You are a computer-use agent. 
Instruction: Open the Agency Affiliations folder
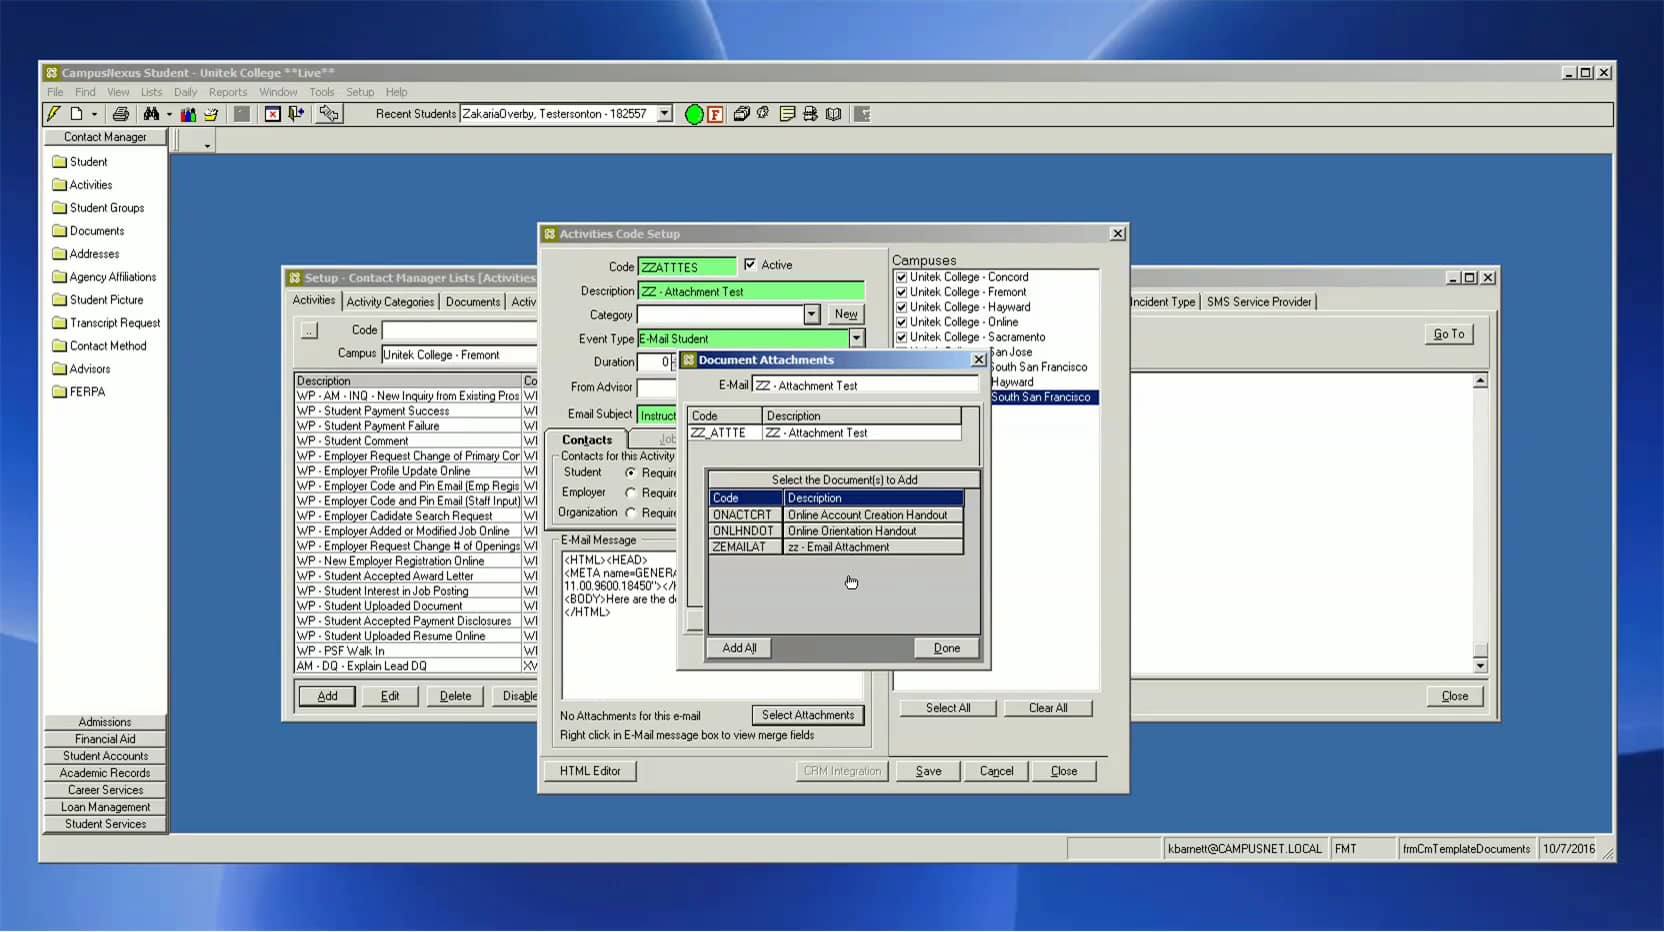pos(104,277)
